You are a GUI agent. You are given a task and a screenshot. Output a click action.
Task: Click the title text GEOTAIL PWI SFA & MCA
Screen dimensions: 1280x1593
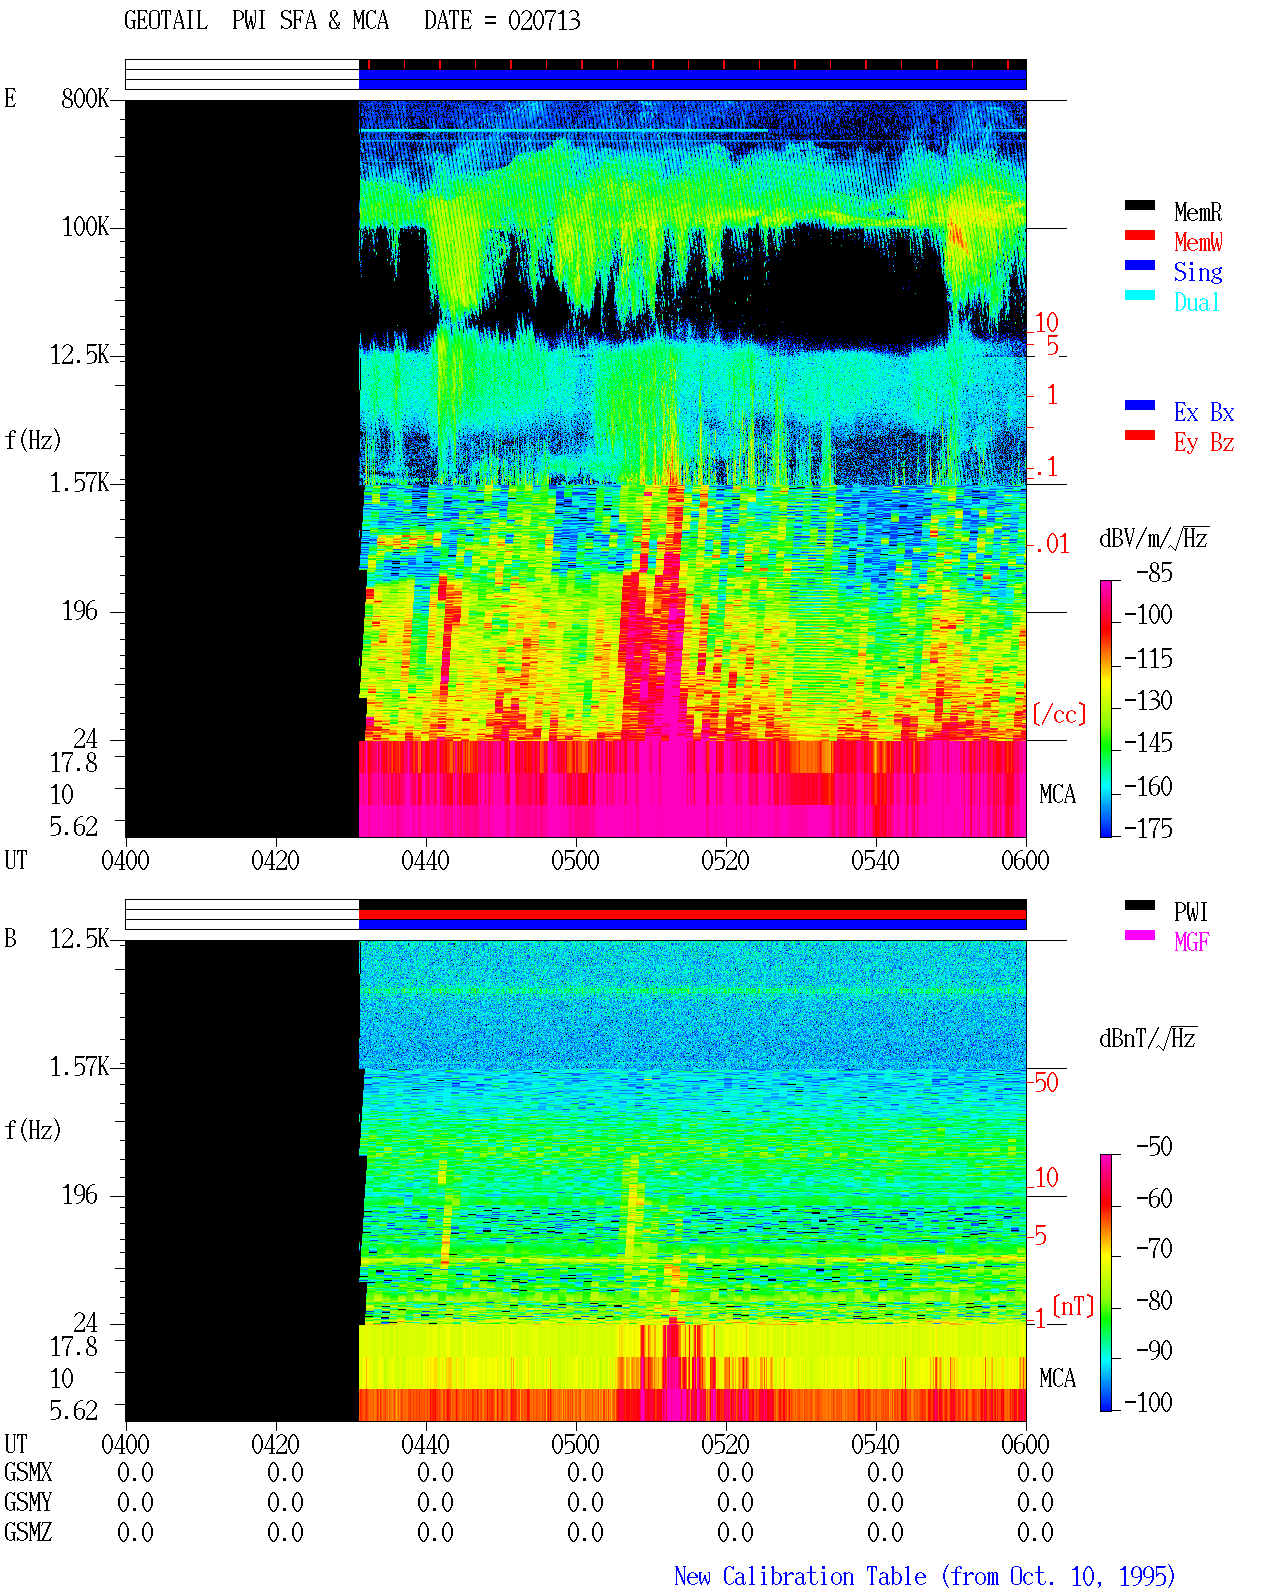pos(256,20)
